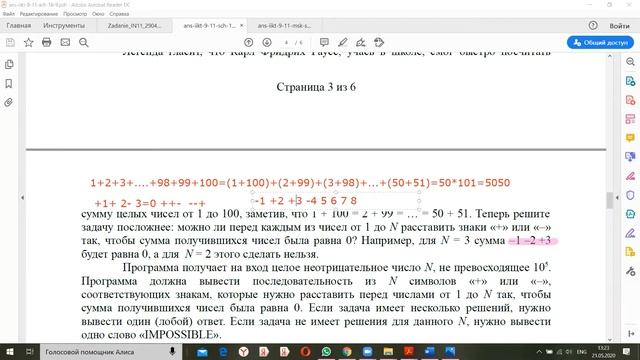Open the Window menu
Image resolution: width=640 pixels, height=360 pixels.
pos(98,13)
